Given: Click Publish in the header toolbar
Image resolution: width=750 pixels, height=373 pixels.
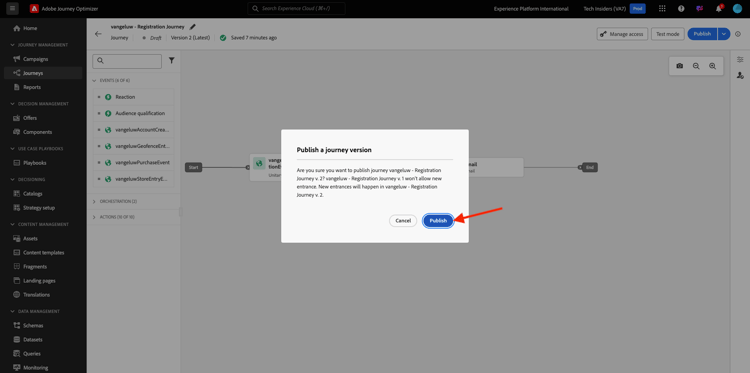Looking at the screenshot, I should pos(702,34).
